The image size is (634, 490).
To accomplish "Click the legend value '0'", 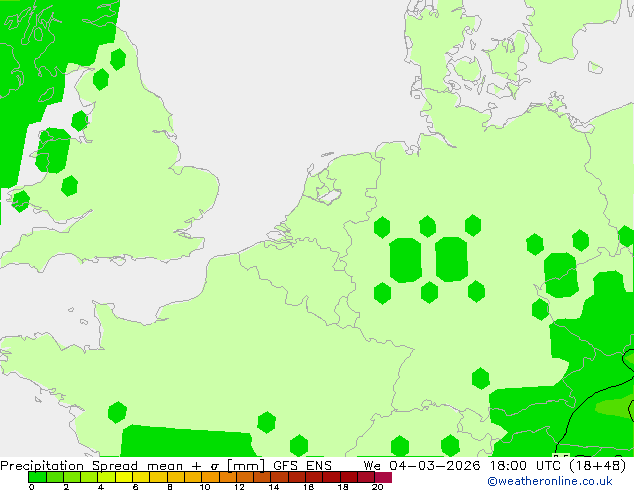I will coord(32,486).
